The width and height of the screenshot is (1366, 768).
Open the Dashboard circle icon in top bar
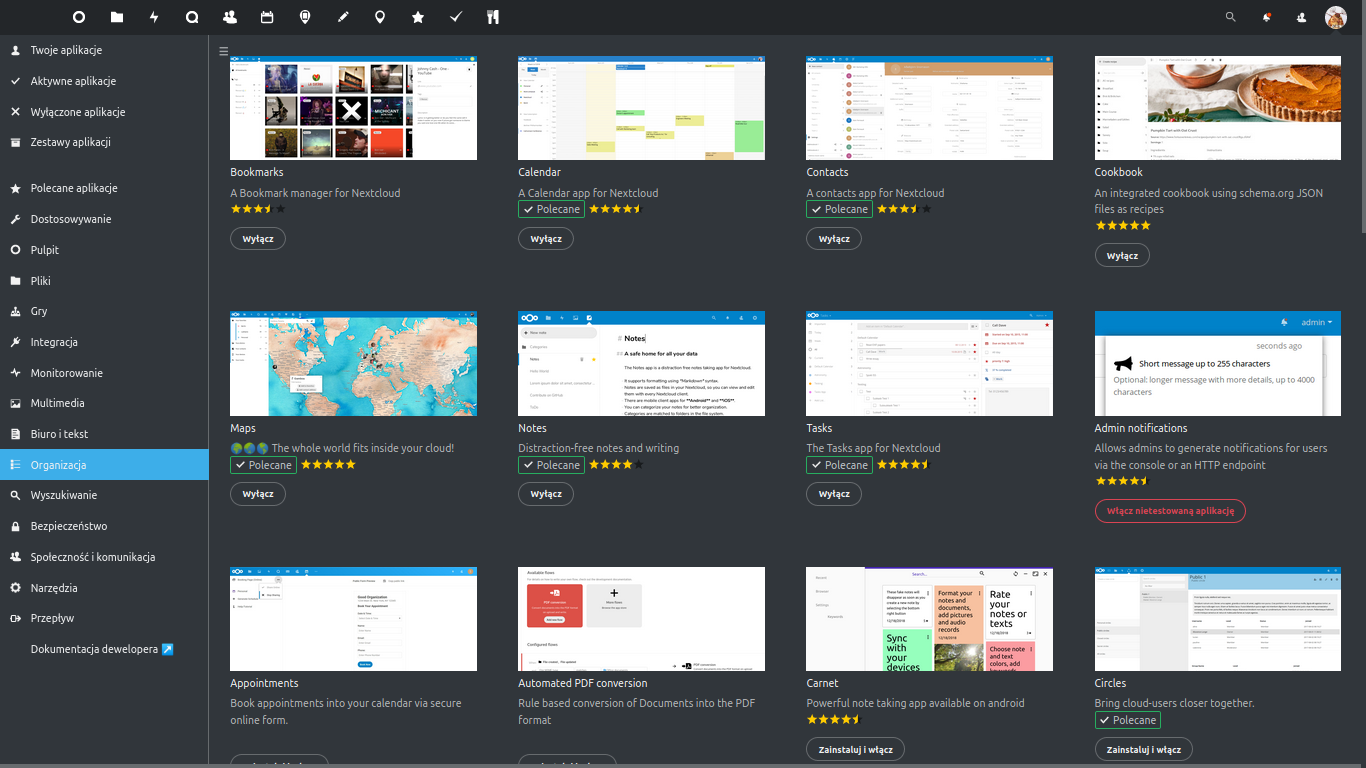coord(79,17)
